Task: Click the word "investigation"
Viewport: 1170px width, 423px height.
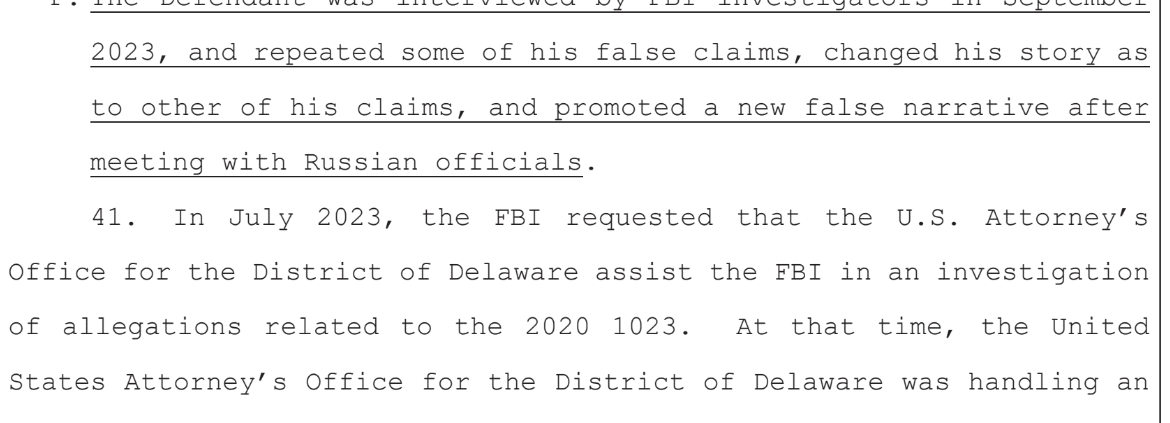Action: 1042,273
